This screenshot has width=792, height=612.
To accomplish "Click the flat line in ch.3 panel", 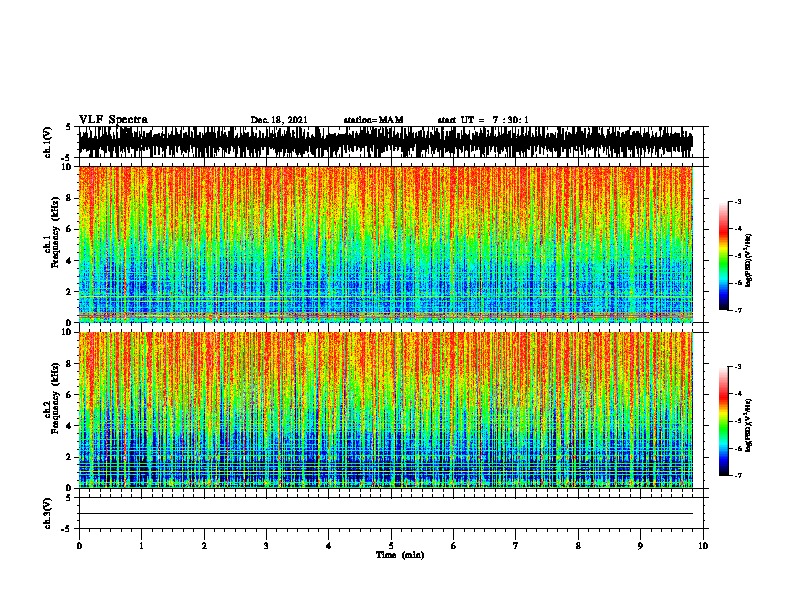I will (385, 514).
